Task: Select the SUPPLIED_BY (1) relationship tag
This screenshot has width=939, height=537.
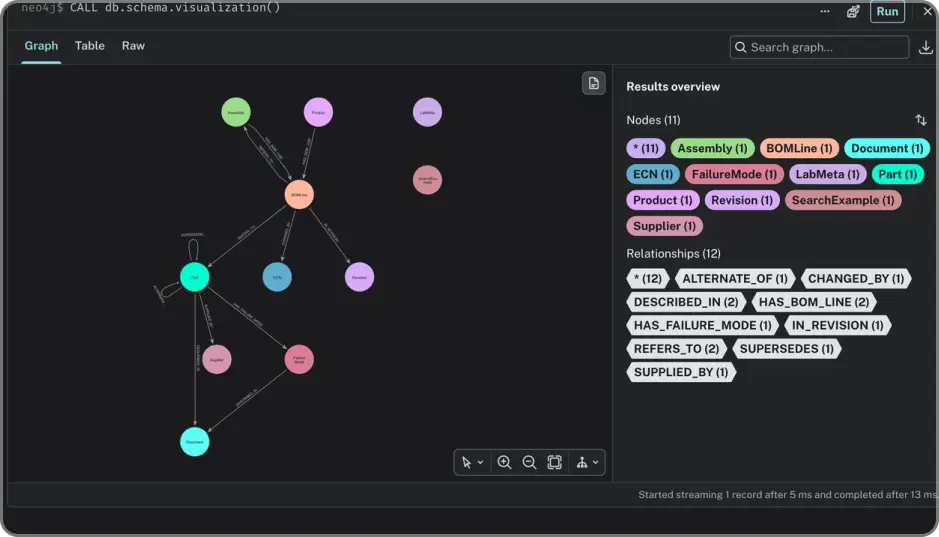Action: tap(681, 372)
